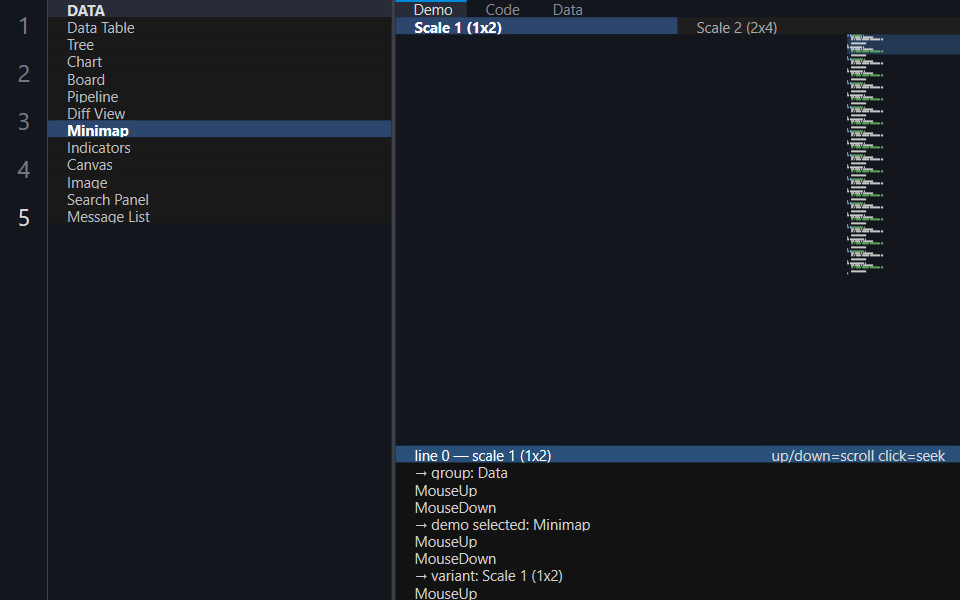Open the Data Table demo
The image size is (960, 600).
pyautogui.click(x=219, y=28)
